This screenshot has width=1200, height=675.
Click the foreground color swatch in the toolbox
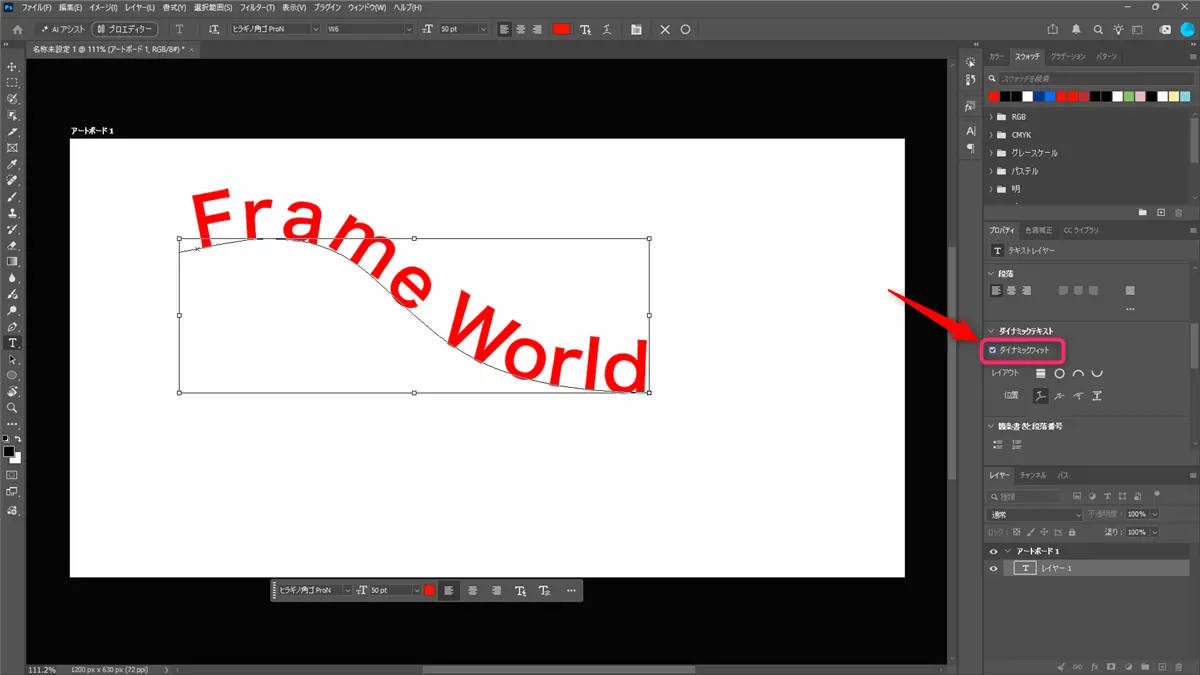coord(9,452)
